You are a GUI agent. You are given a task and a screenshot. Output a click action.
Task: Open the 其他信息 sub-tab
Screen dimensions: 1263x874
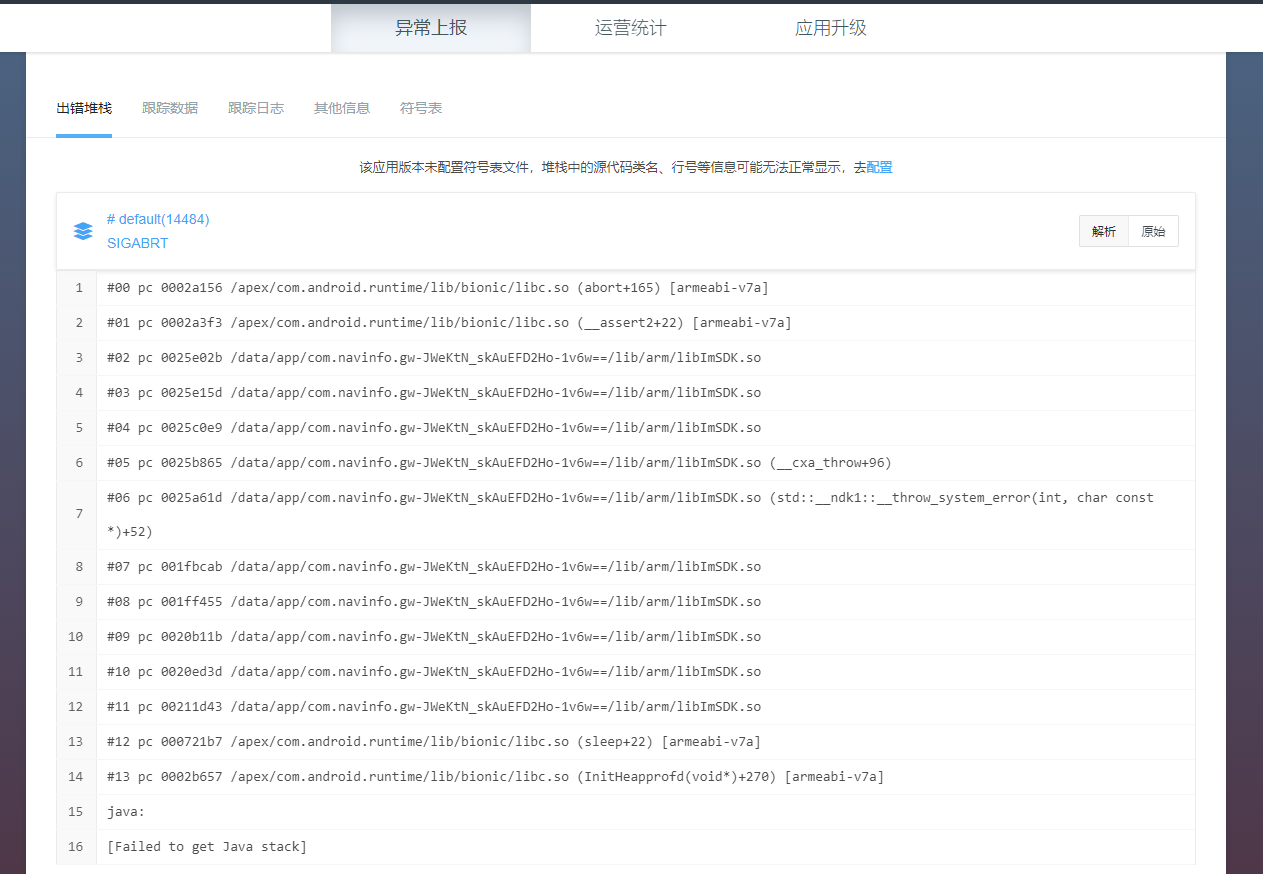pos(341,107)
